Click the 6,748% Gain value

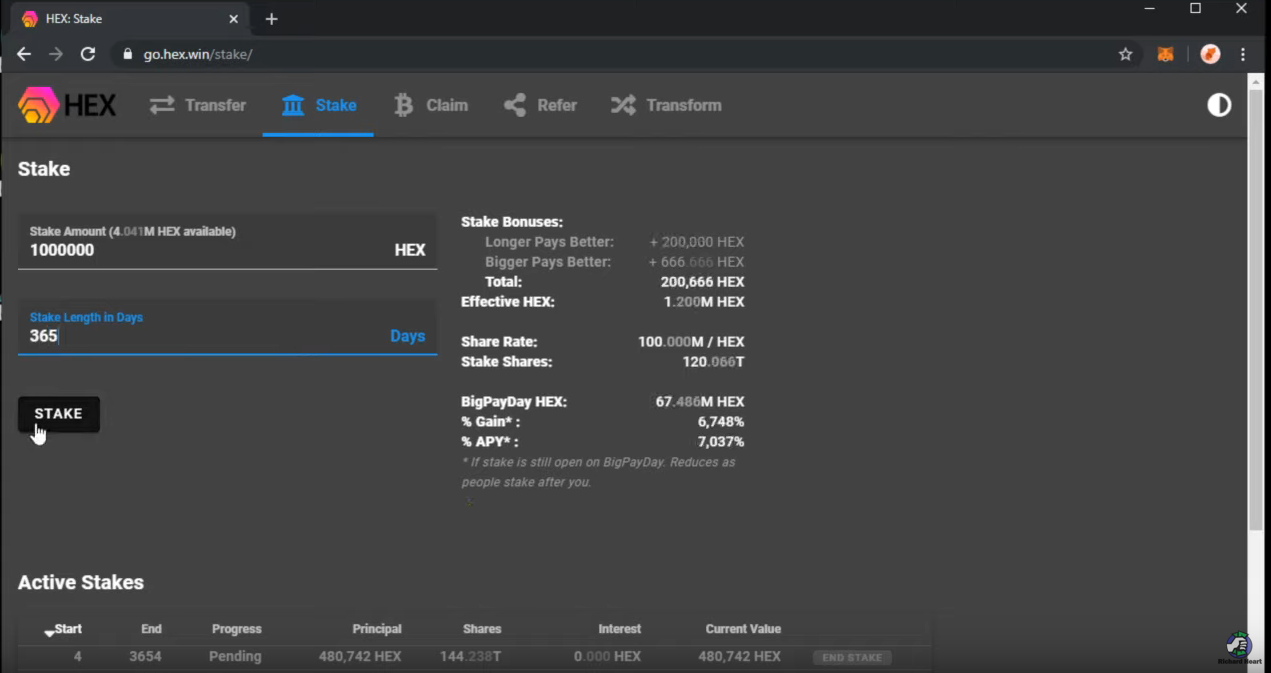pyautogui.click(x=720, y=422)
